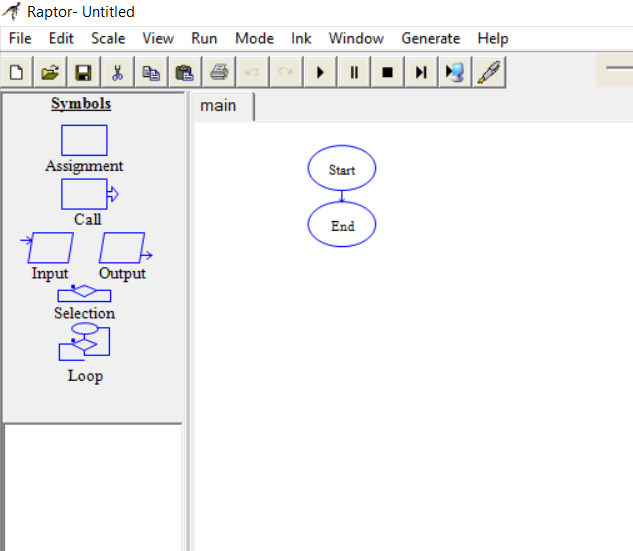This screenshot has width=633, height=551.
Task: Open the Edit menu
Action: tap(61, 39)
